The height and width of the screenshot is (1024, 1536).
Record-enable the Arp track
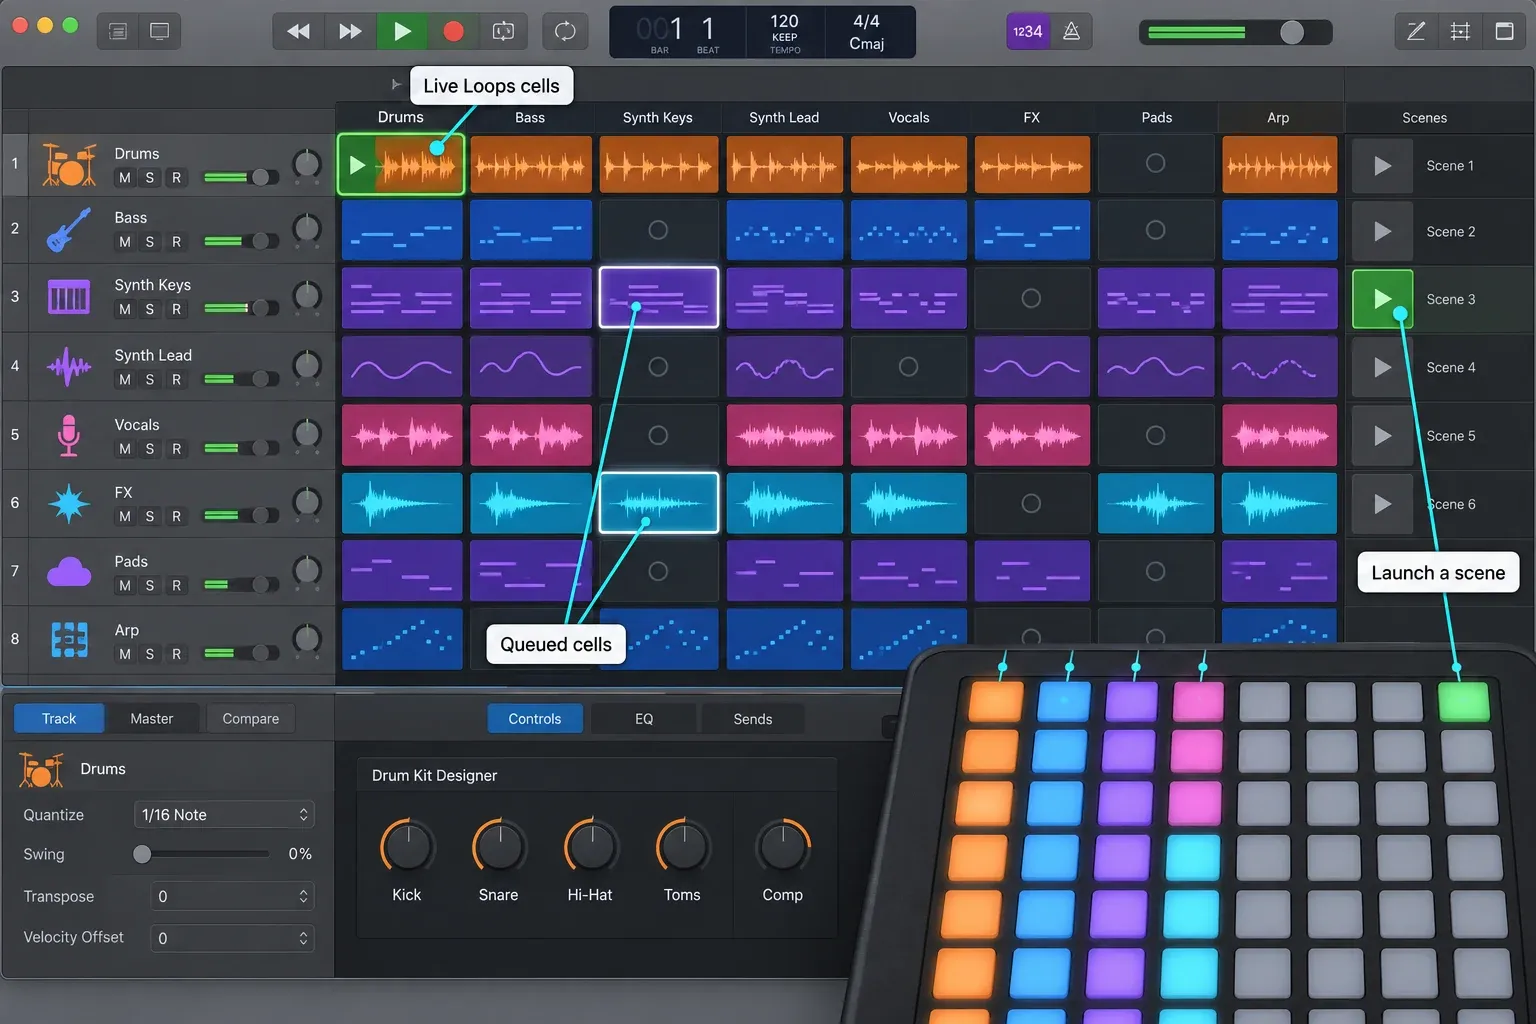point(176,654)
